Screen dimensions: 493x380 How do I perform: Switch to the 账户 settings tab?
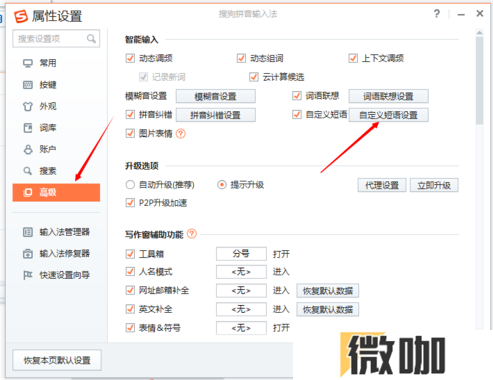(x=56, y=149)
